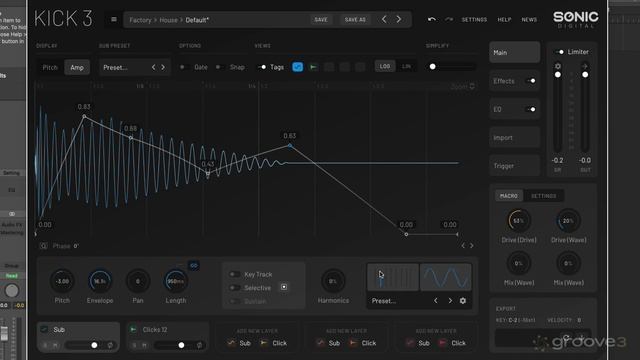Image resolution: width=640 pixels, height=360 pixels.
Task: Select the macro SETTINGS tab
Action: click(543, 196)
